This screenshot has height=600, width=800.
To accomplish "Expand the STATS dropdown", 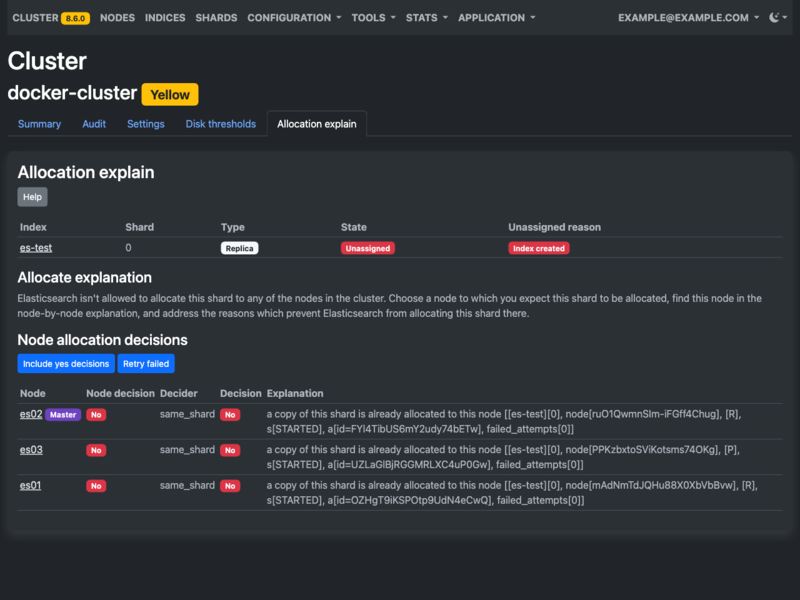I will point(423,17).
